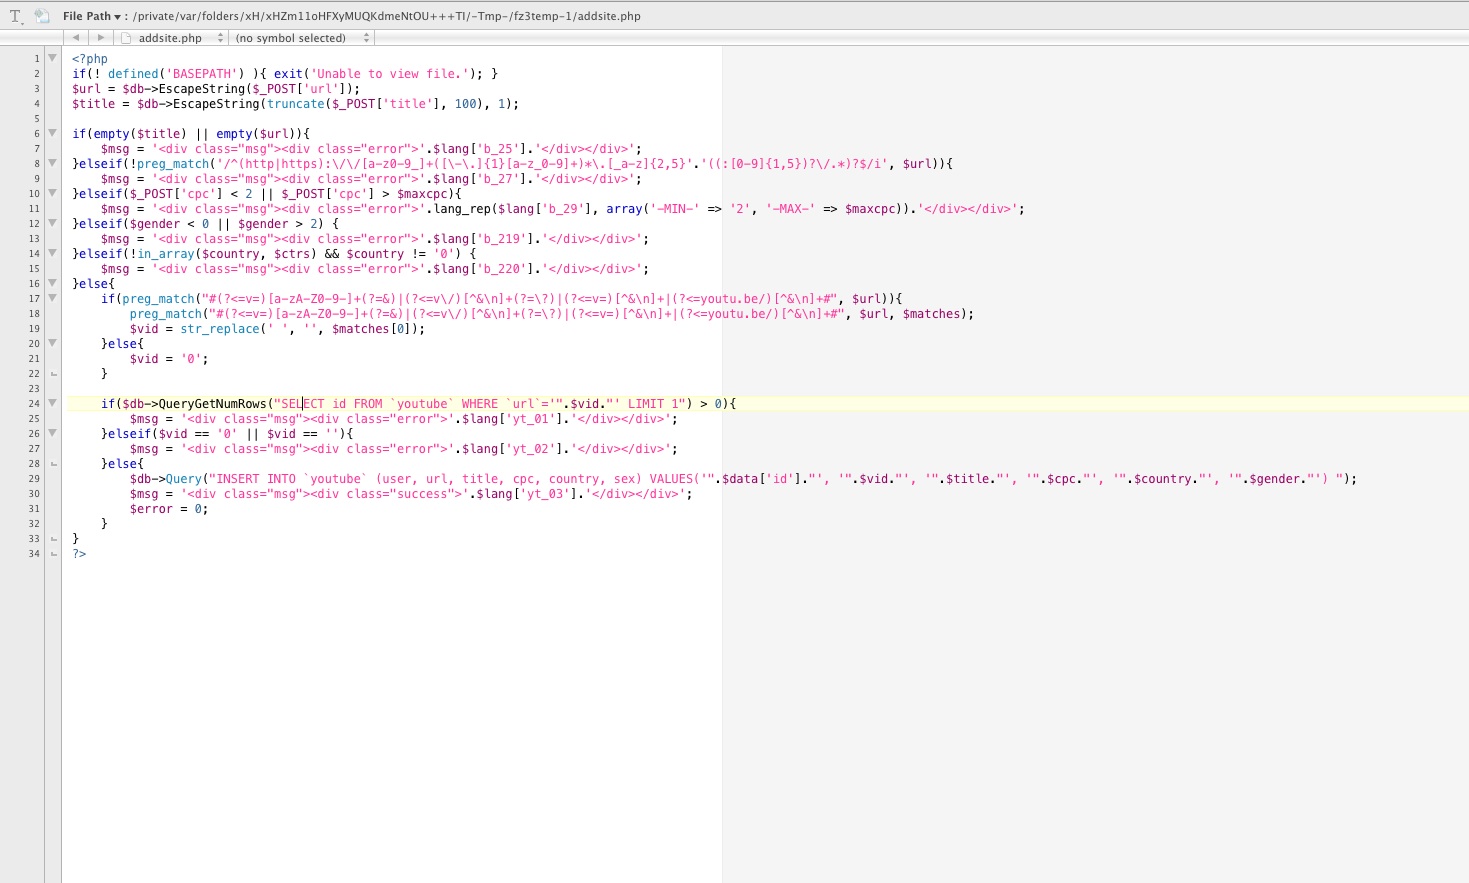Click the document icon in the toolbar

pos(42,16)
